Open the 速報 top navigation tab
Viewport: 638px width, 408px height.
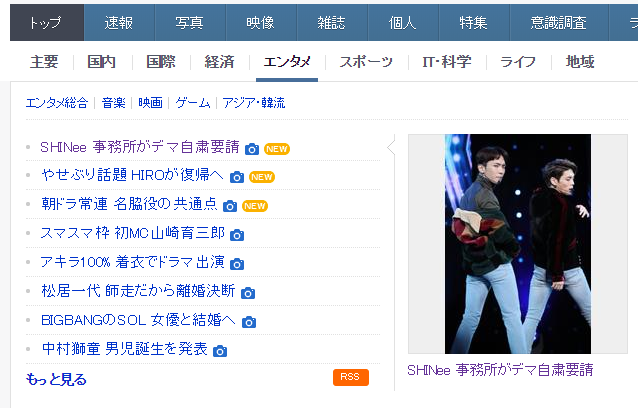pyautogui.click(x=119, y=22)
